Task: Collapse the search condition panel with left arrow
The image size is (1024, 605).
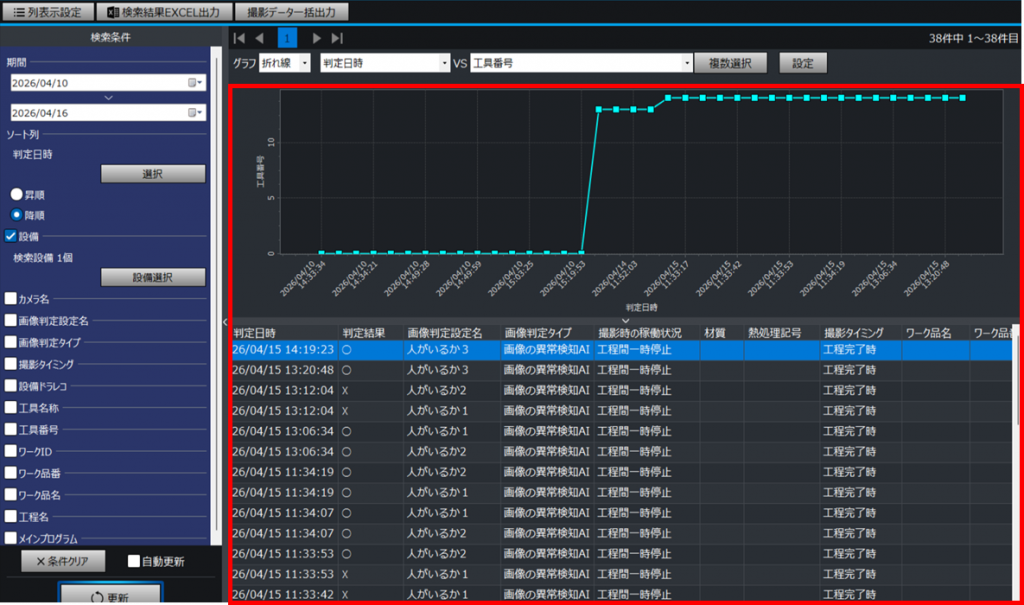Action: point(224,322)
